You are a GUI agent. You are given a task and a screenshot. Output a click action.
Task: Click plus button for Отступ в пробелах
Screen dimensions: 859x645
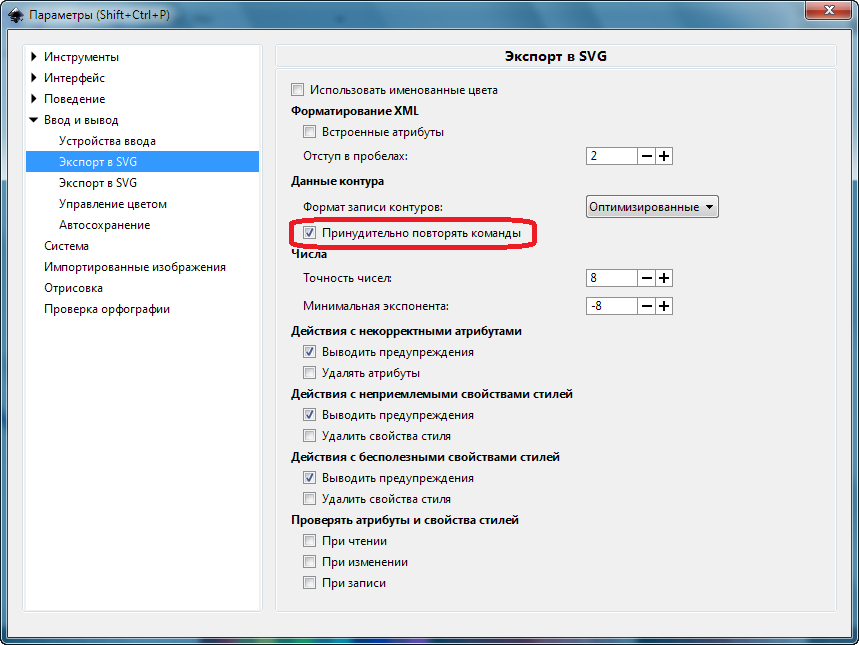[664, 156]
